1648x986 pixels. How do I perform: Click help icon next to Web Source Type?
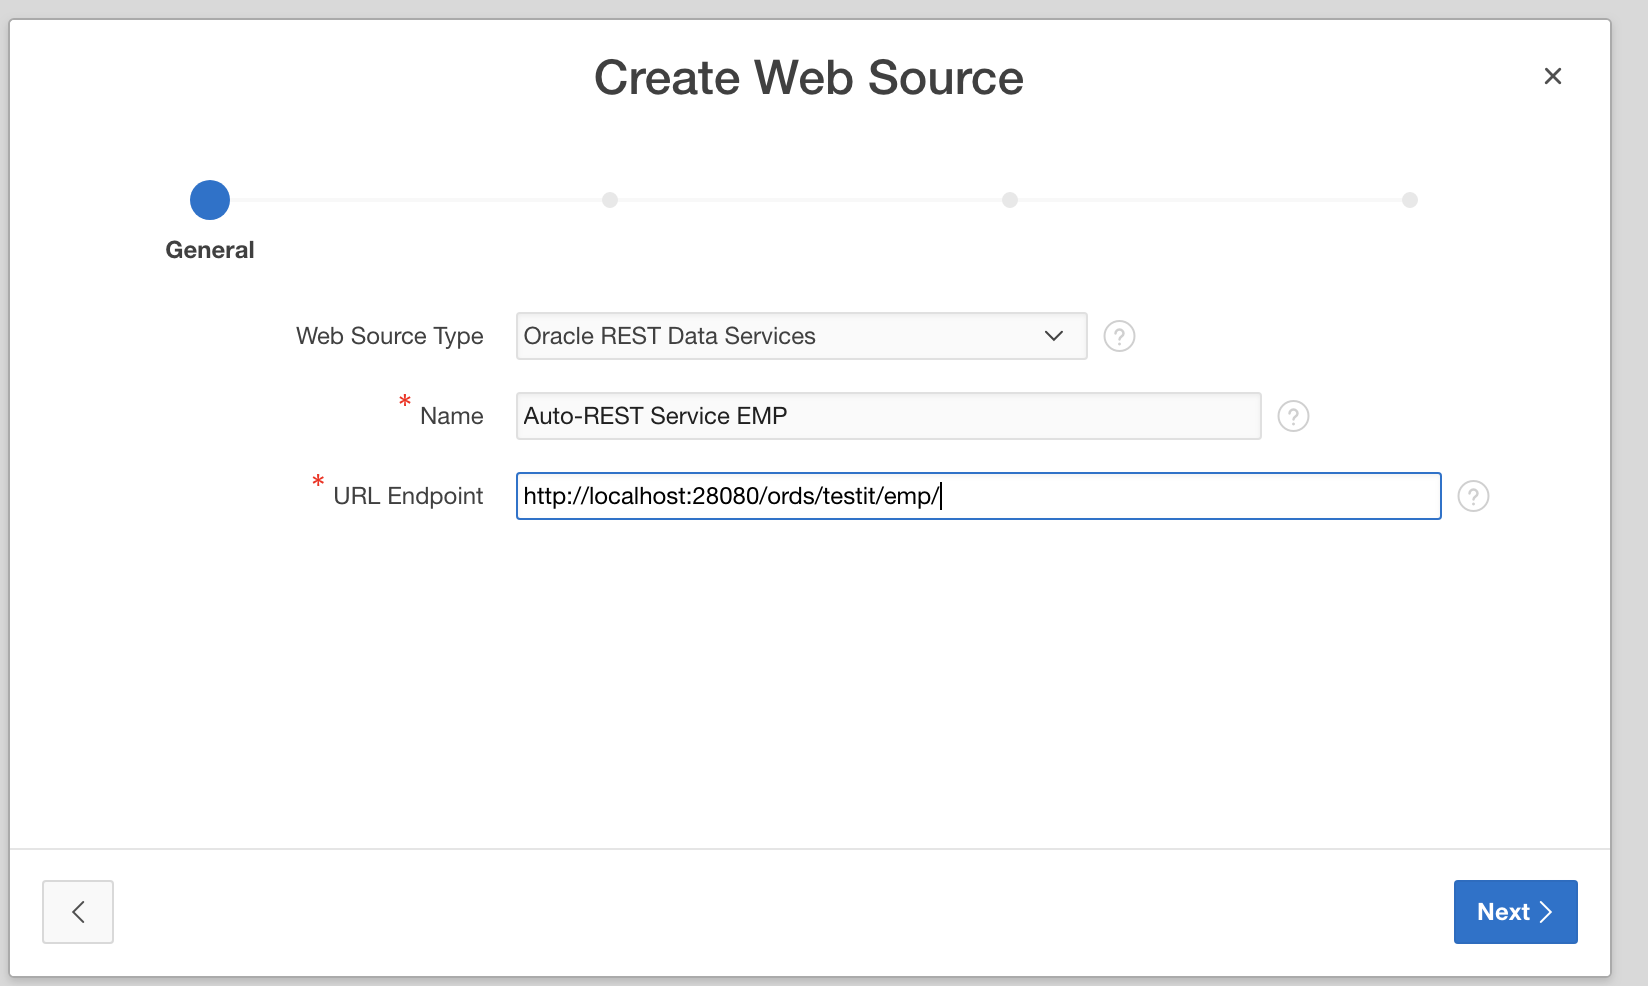[1119, 336]
